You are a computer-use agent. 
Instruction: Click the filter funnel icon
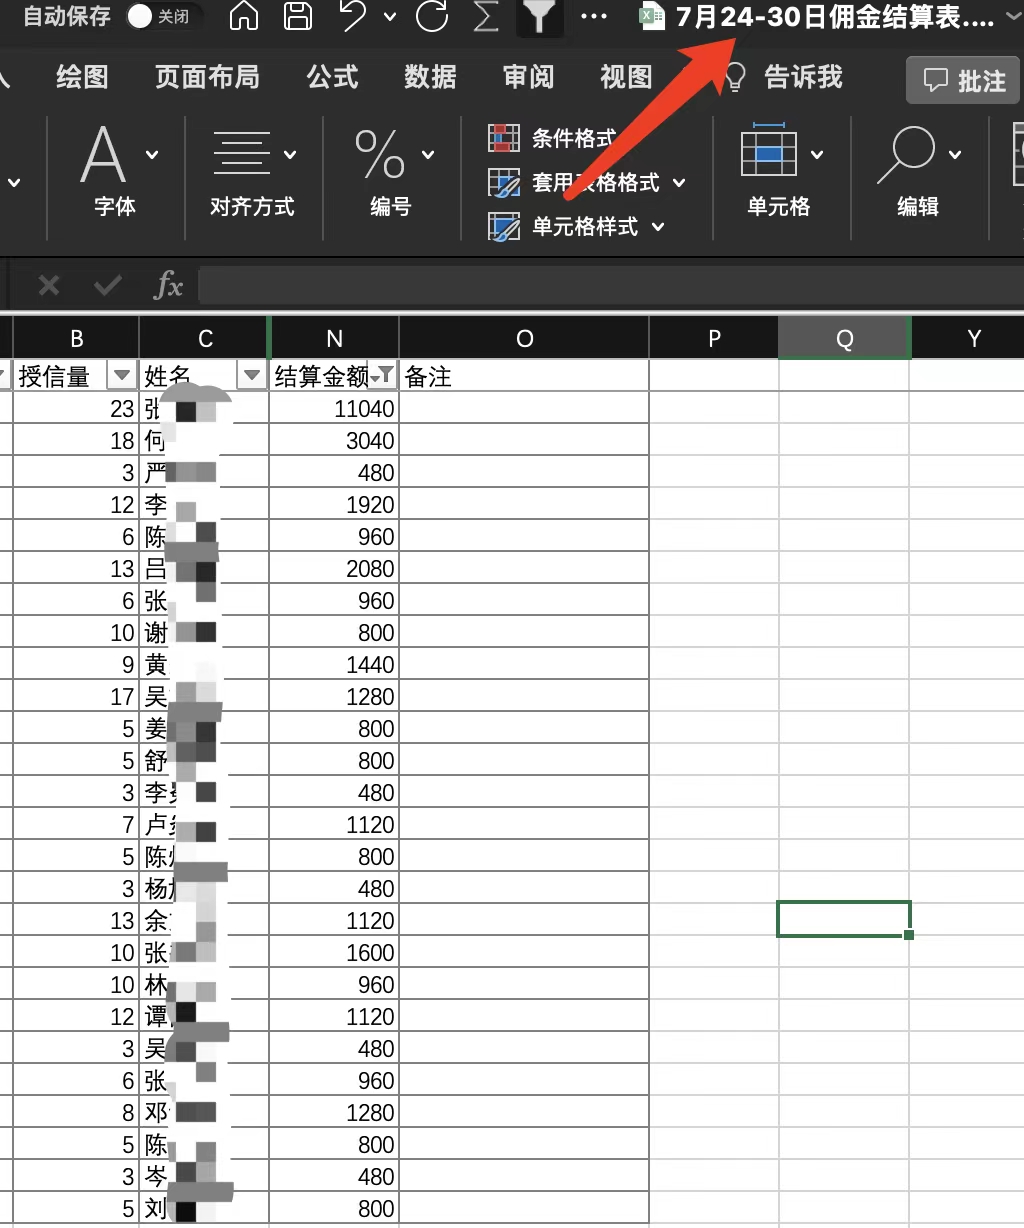(539, 16)
